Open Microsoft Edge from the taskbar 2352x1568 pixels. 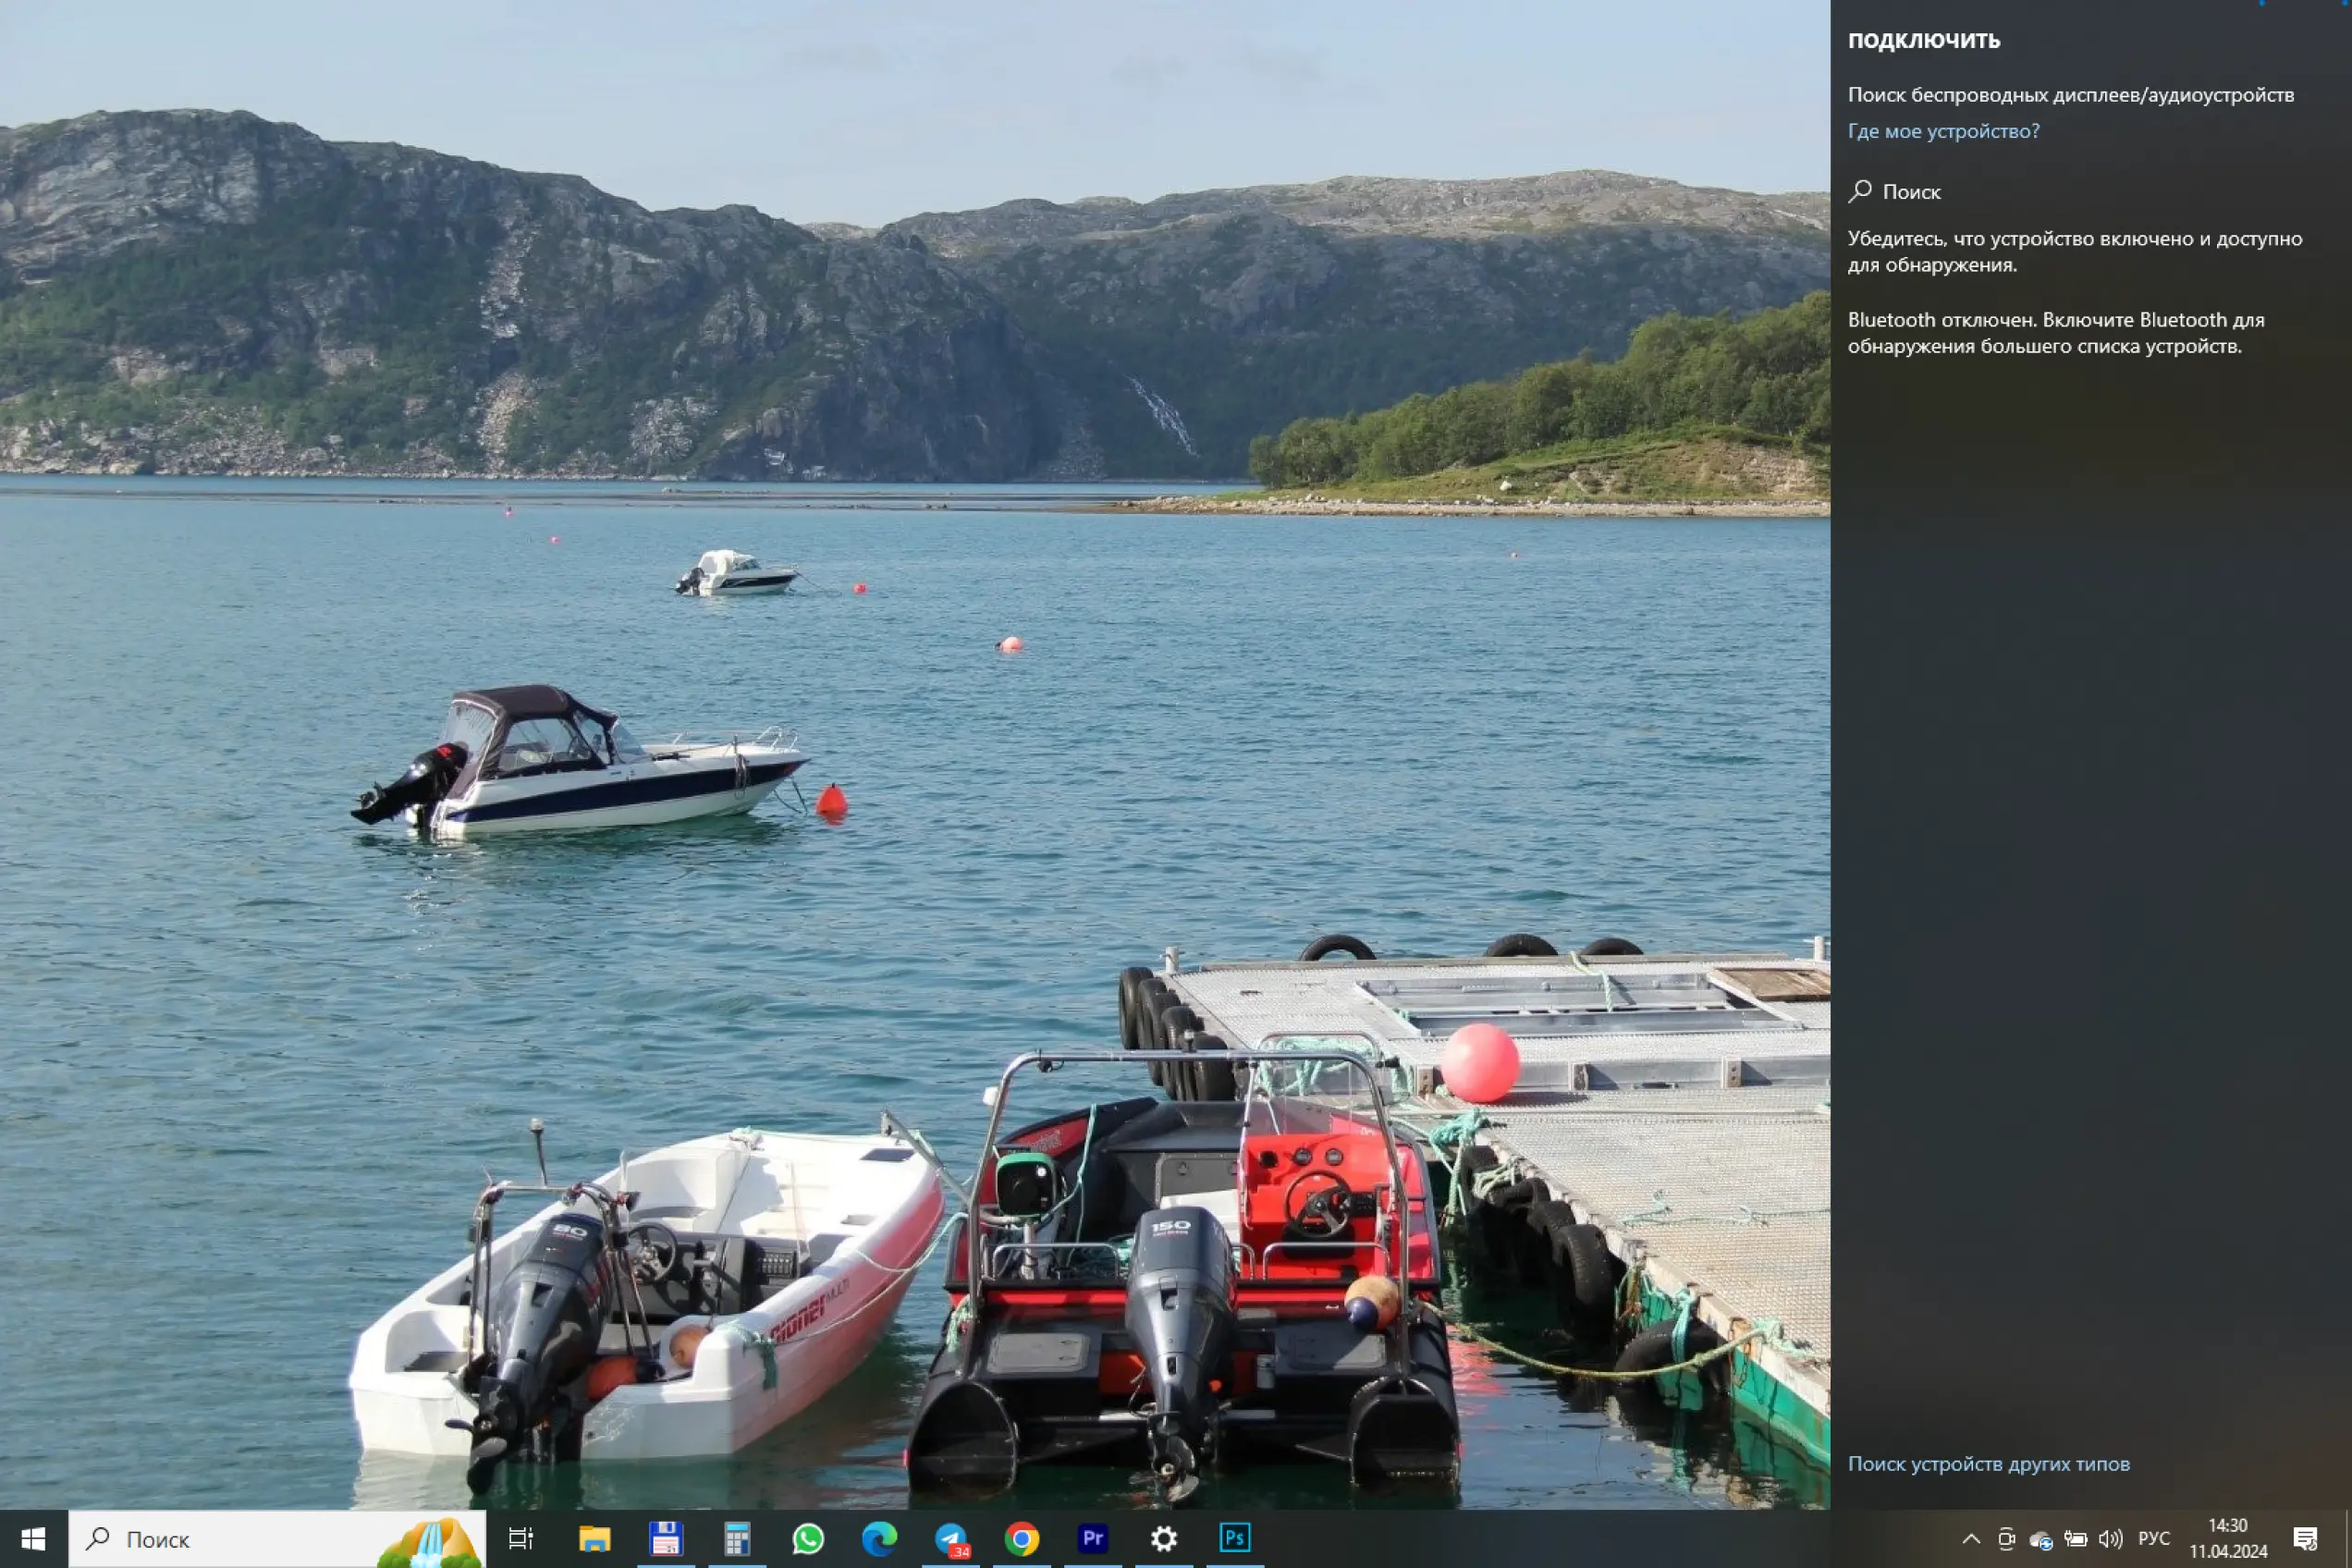coord(879,1539)
